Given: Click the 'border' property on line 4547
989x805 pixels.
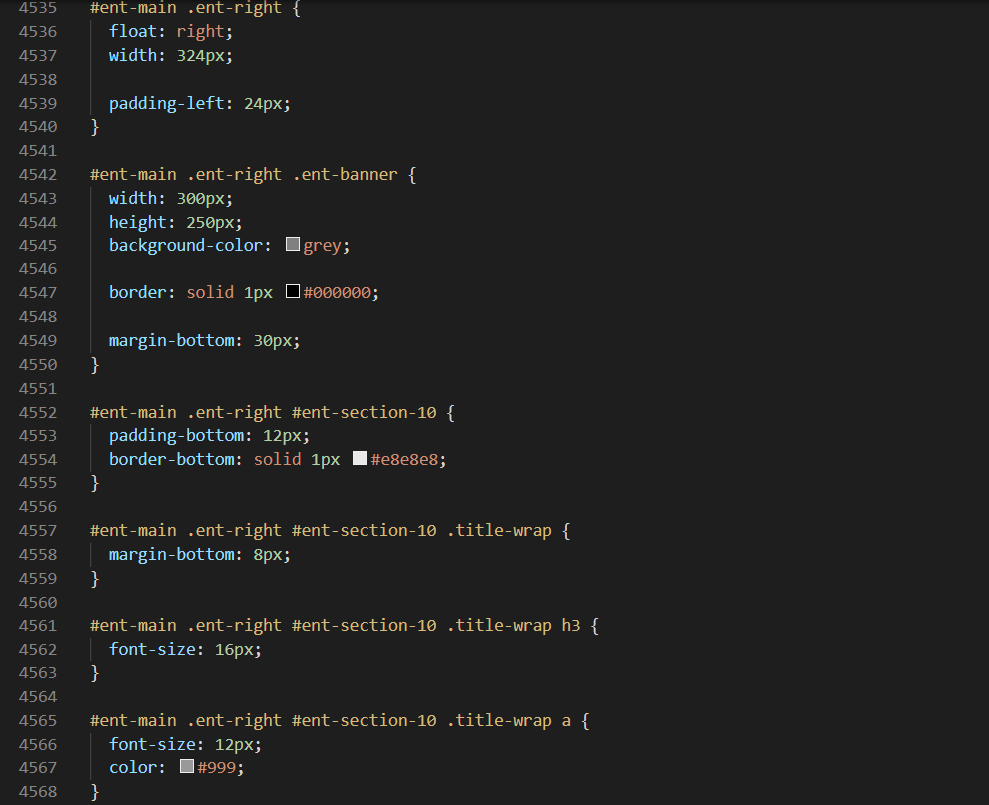Looking at the screenshot, I should (138, 293).
